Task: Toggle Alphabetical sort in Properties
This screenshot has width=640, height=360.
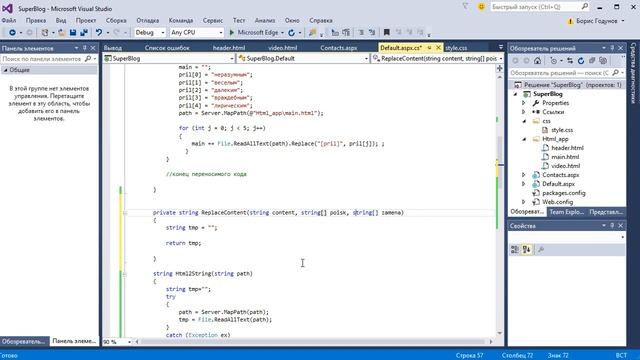Action: click(527, 249)
